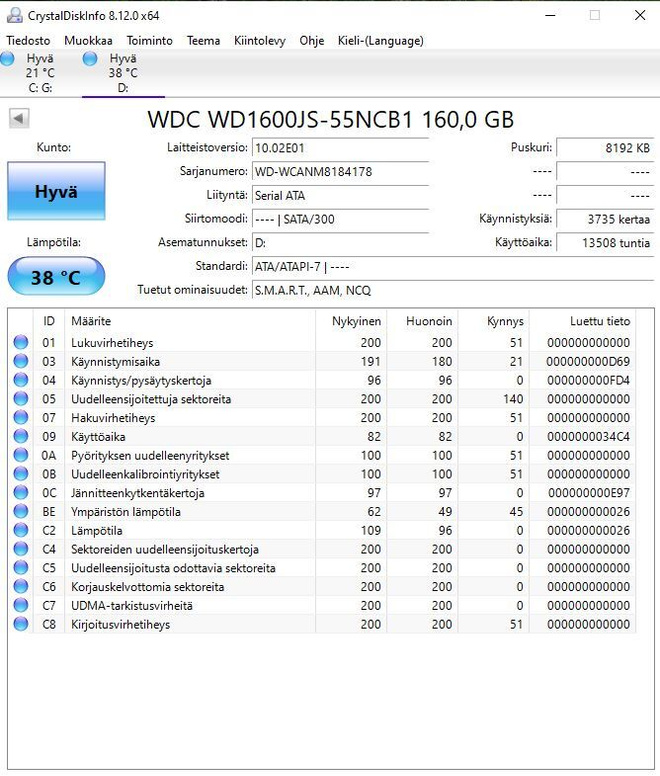
Task: Click status orb of row 03 Käynnistymisaika
Action: pos(21,361)
